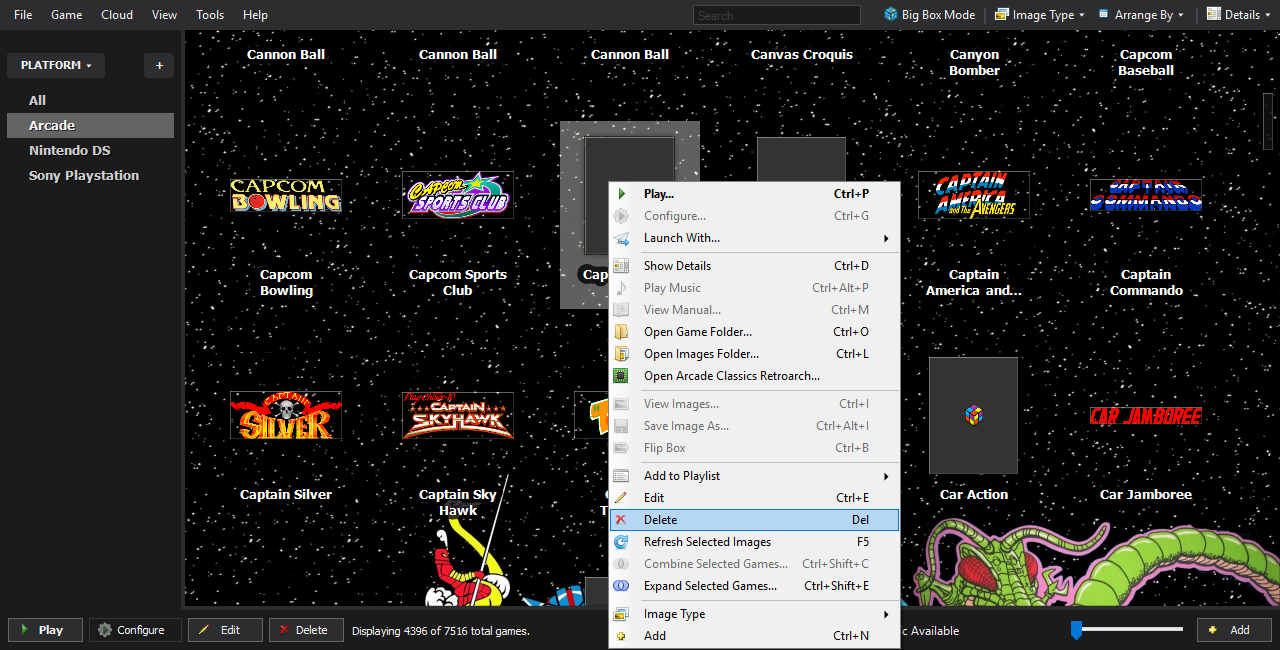This screenshot has height=650, width=1280.
Task: Click the Play button in the bottom bar
Action: tap(44, 630)
